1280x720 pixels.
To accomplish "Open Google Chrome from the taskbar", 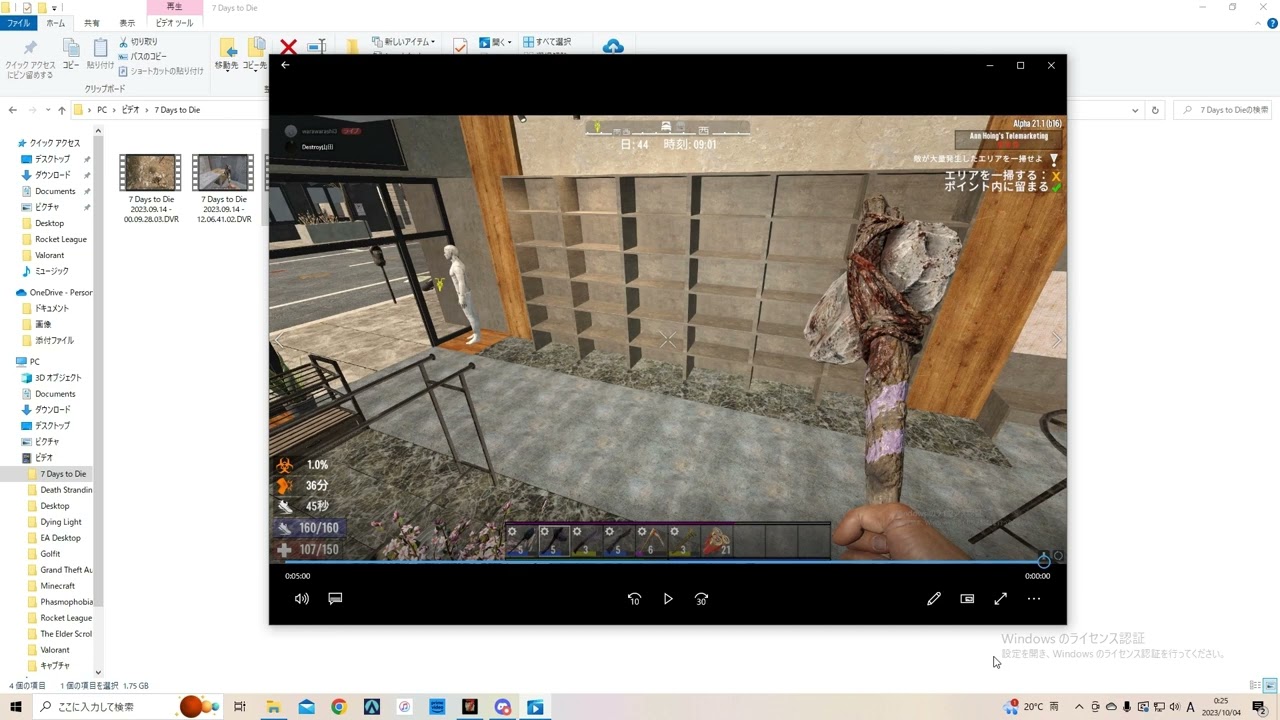I will pyautogui.click(x=339, y=707).
